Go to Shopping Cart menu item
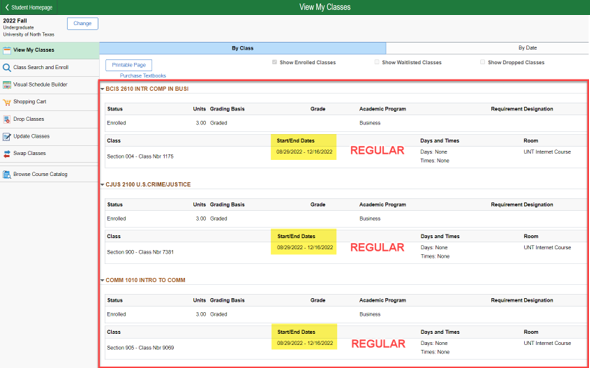The height and width of the screenshot is (371, 591). 49,102
